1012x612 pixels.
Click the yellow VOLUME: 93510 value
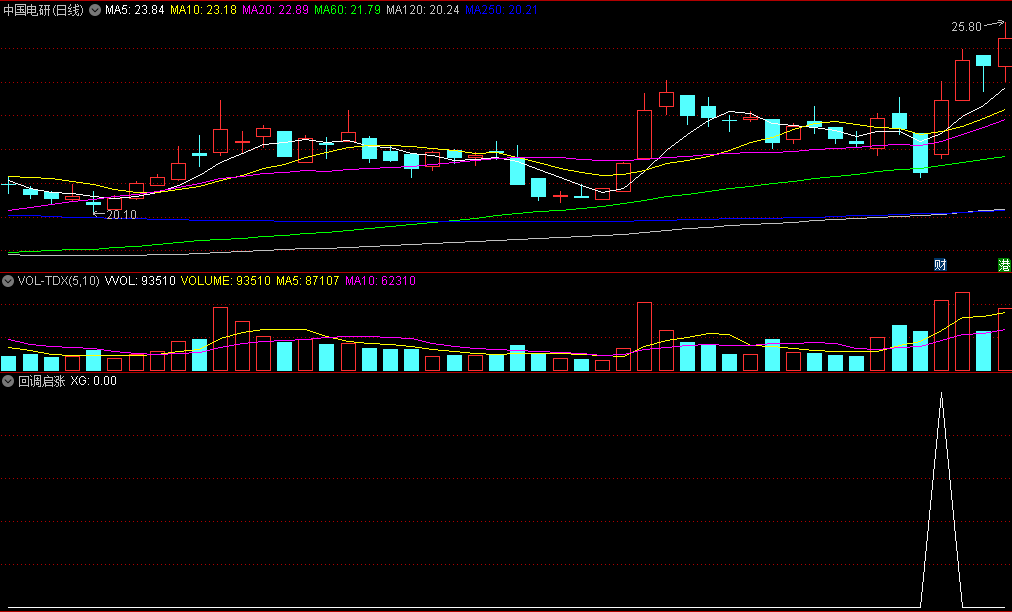[226, 281]
